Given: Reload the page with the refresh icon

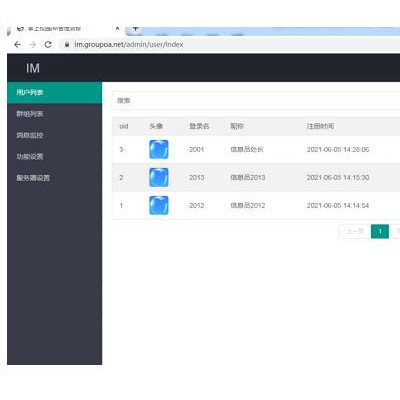Looking at the screenshot, I should point(48,44).
